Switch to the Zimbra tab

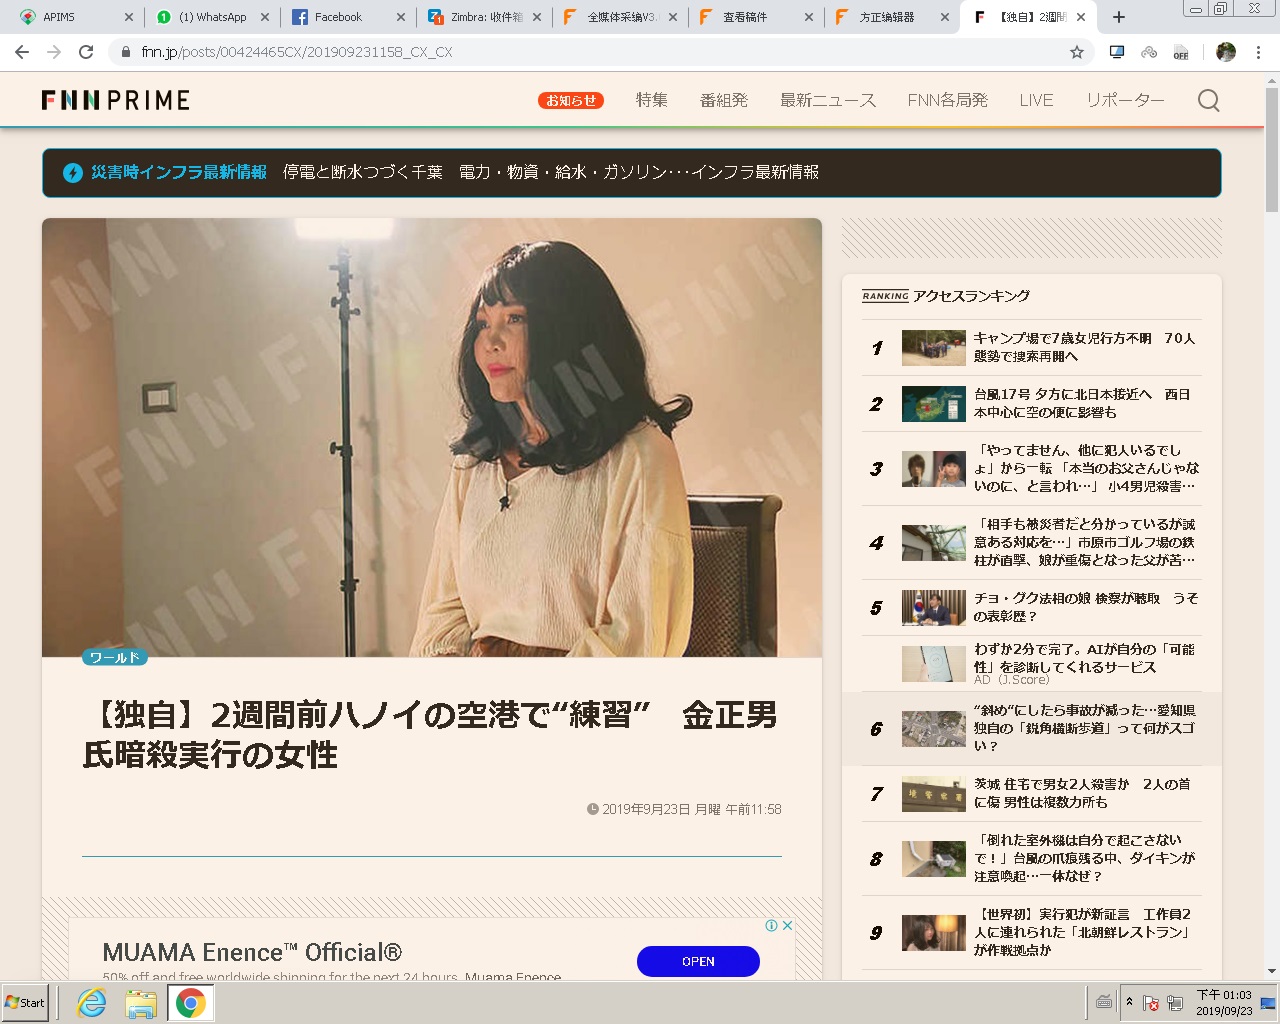(x=484, y=17)
